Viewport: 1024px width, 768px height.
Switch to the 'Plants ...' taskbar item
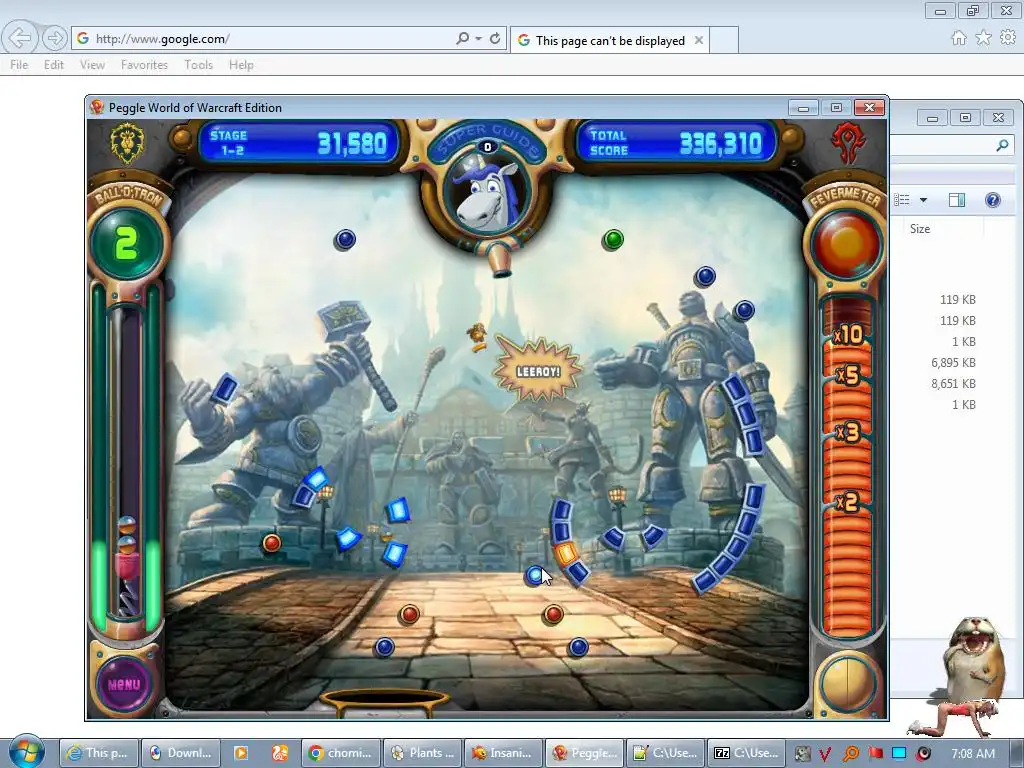[423, 753]
